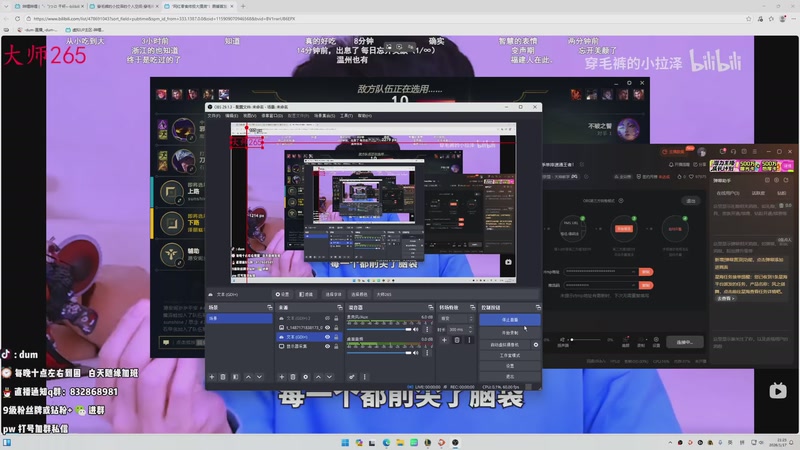Hide the image source with eye icon
The image size is (800, 450).
[x=327, y=327]
